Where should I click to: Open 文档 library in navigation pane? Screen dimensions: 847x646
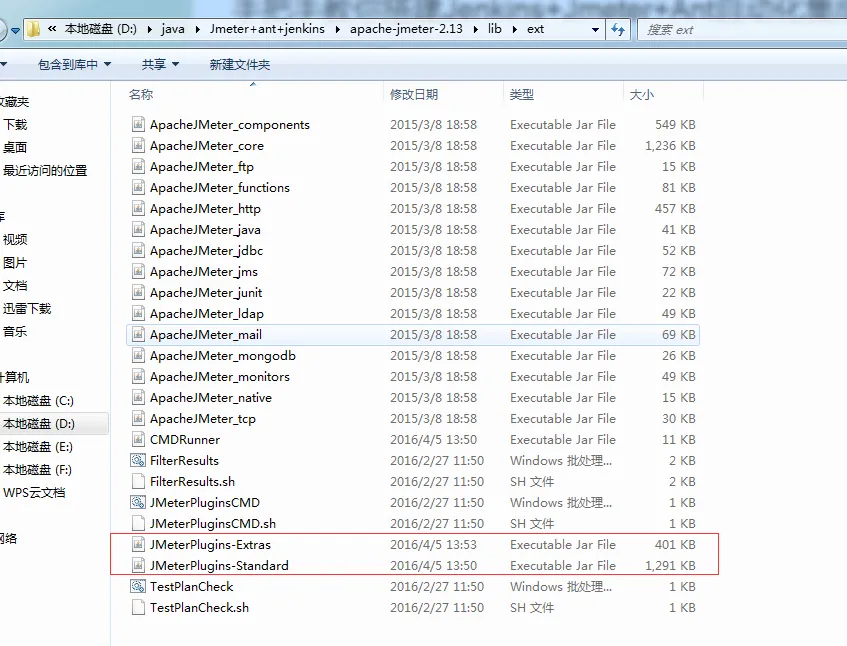(x=15, y=285)
